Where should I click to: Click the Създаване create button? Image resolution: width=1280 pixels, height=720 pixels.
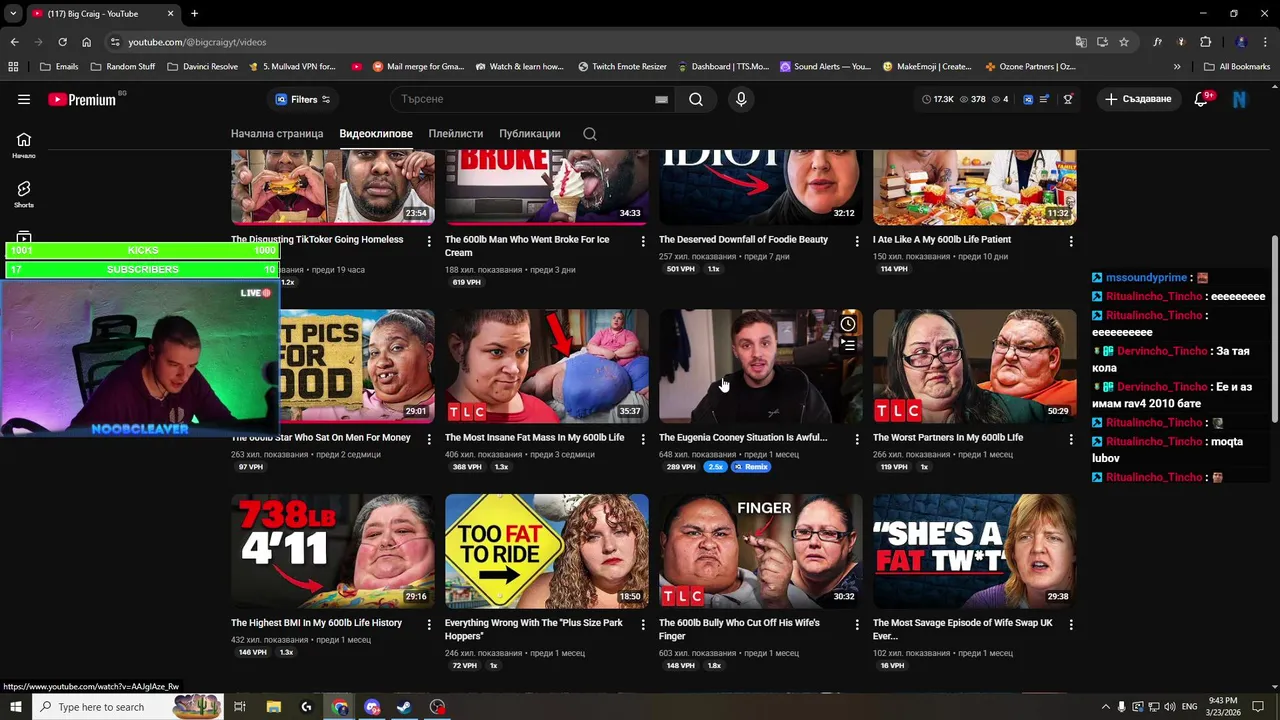(1138, 99)
